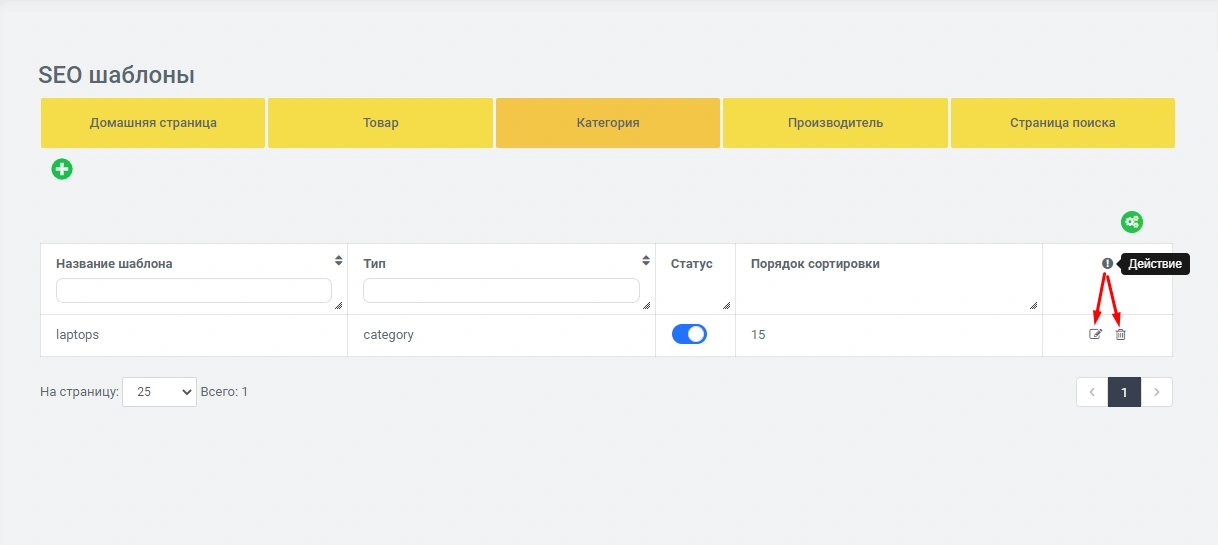
Task: Select the Категория tab
Action: (608, 123)
